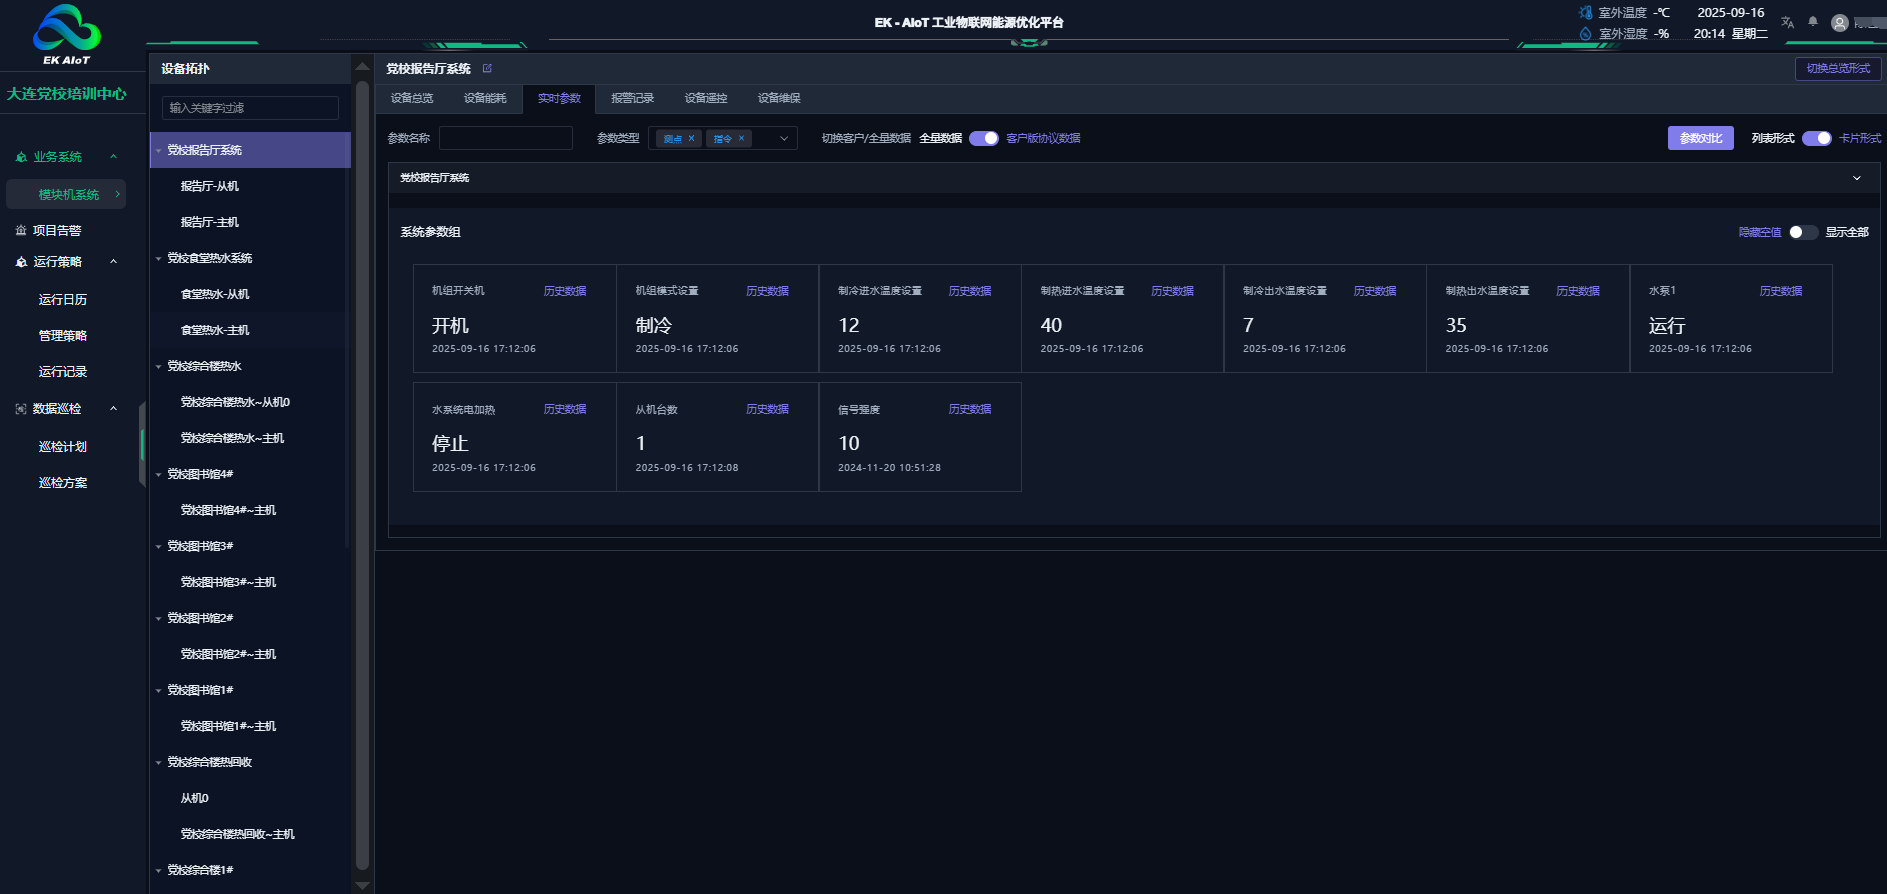Click the external link icon beside 党校报告厅系统 title
Viewport: 1887px width, 894px height.
pos(487,69)
